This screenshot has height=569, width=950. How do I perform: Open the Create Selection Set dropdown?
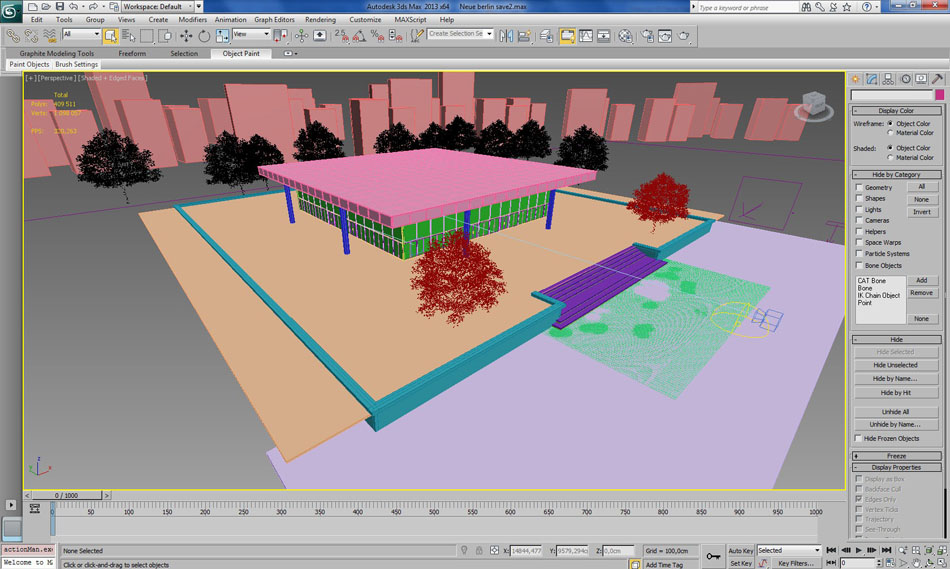(x=460, y=34)
